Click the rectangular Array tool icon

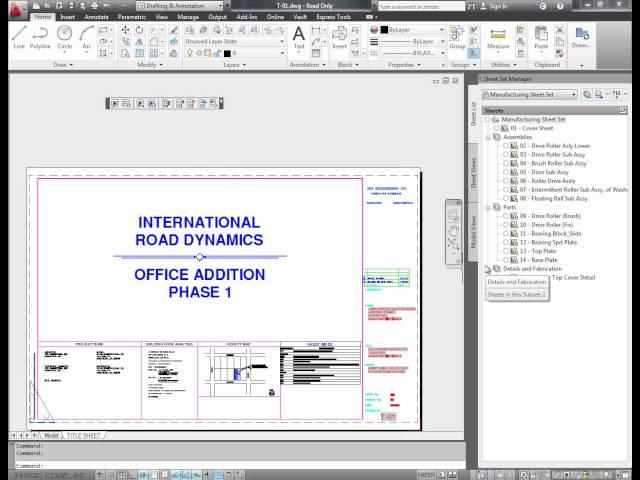[154, 53]
